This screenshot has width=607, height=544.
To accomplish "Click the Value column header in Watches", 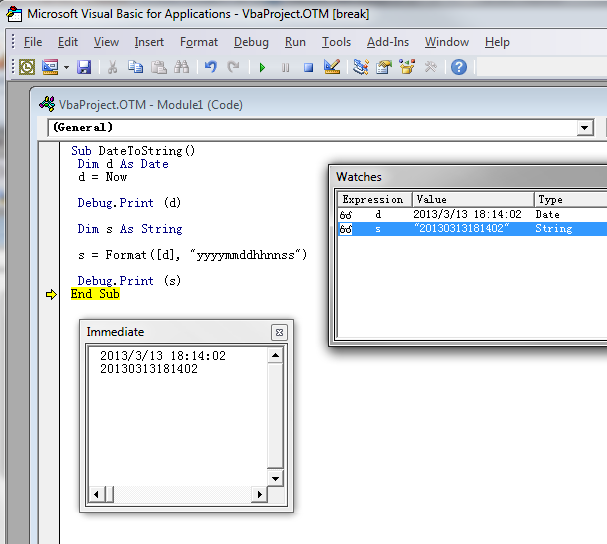I will pos(473,199).
